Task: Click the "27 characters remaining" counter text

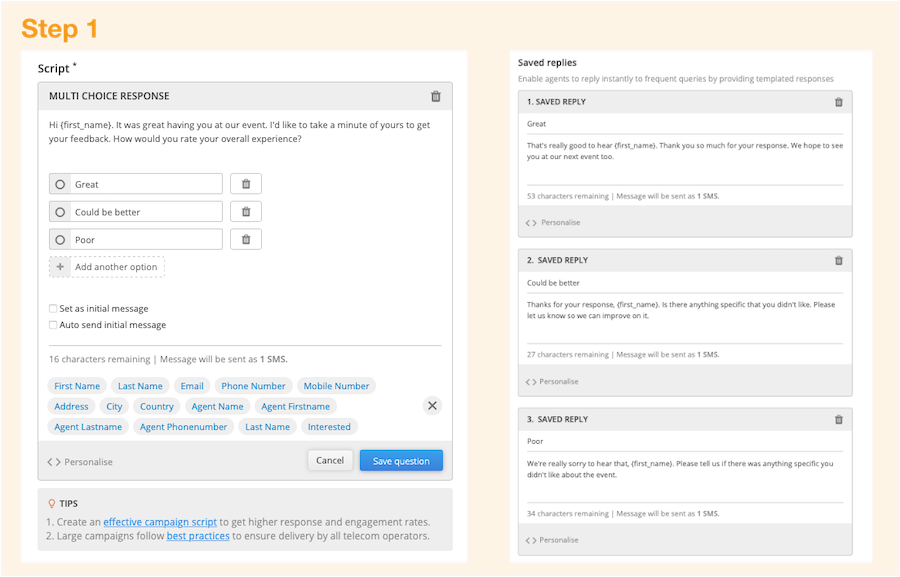Action: tap(568, 355)
